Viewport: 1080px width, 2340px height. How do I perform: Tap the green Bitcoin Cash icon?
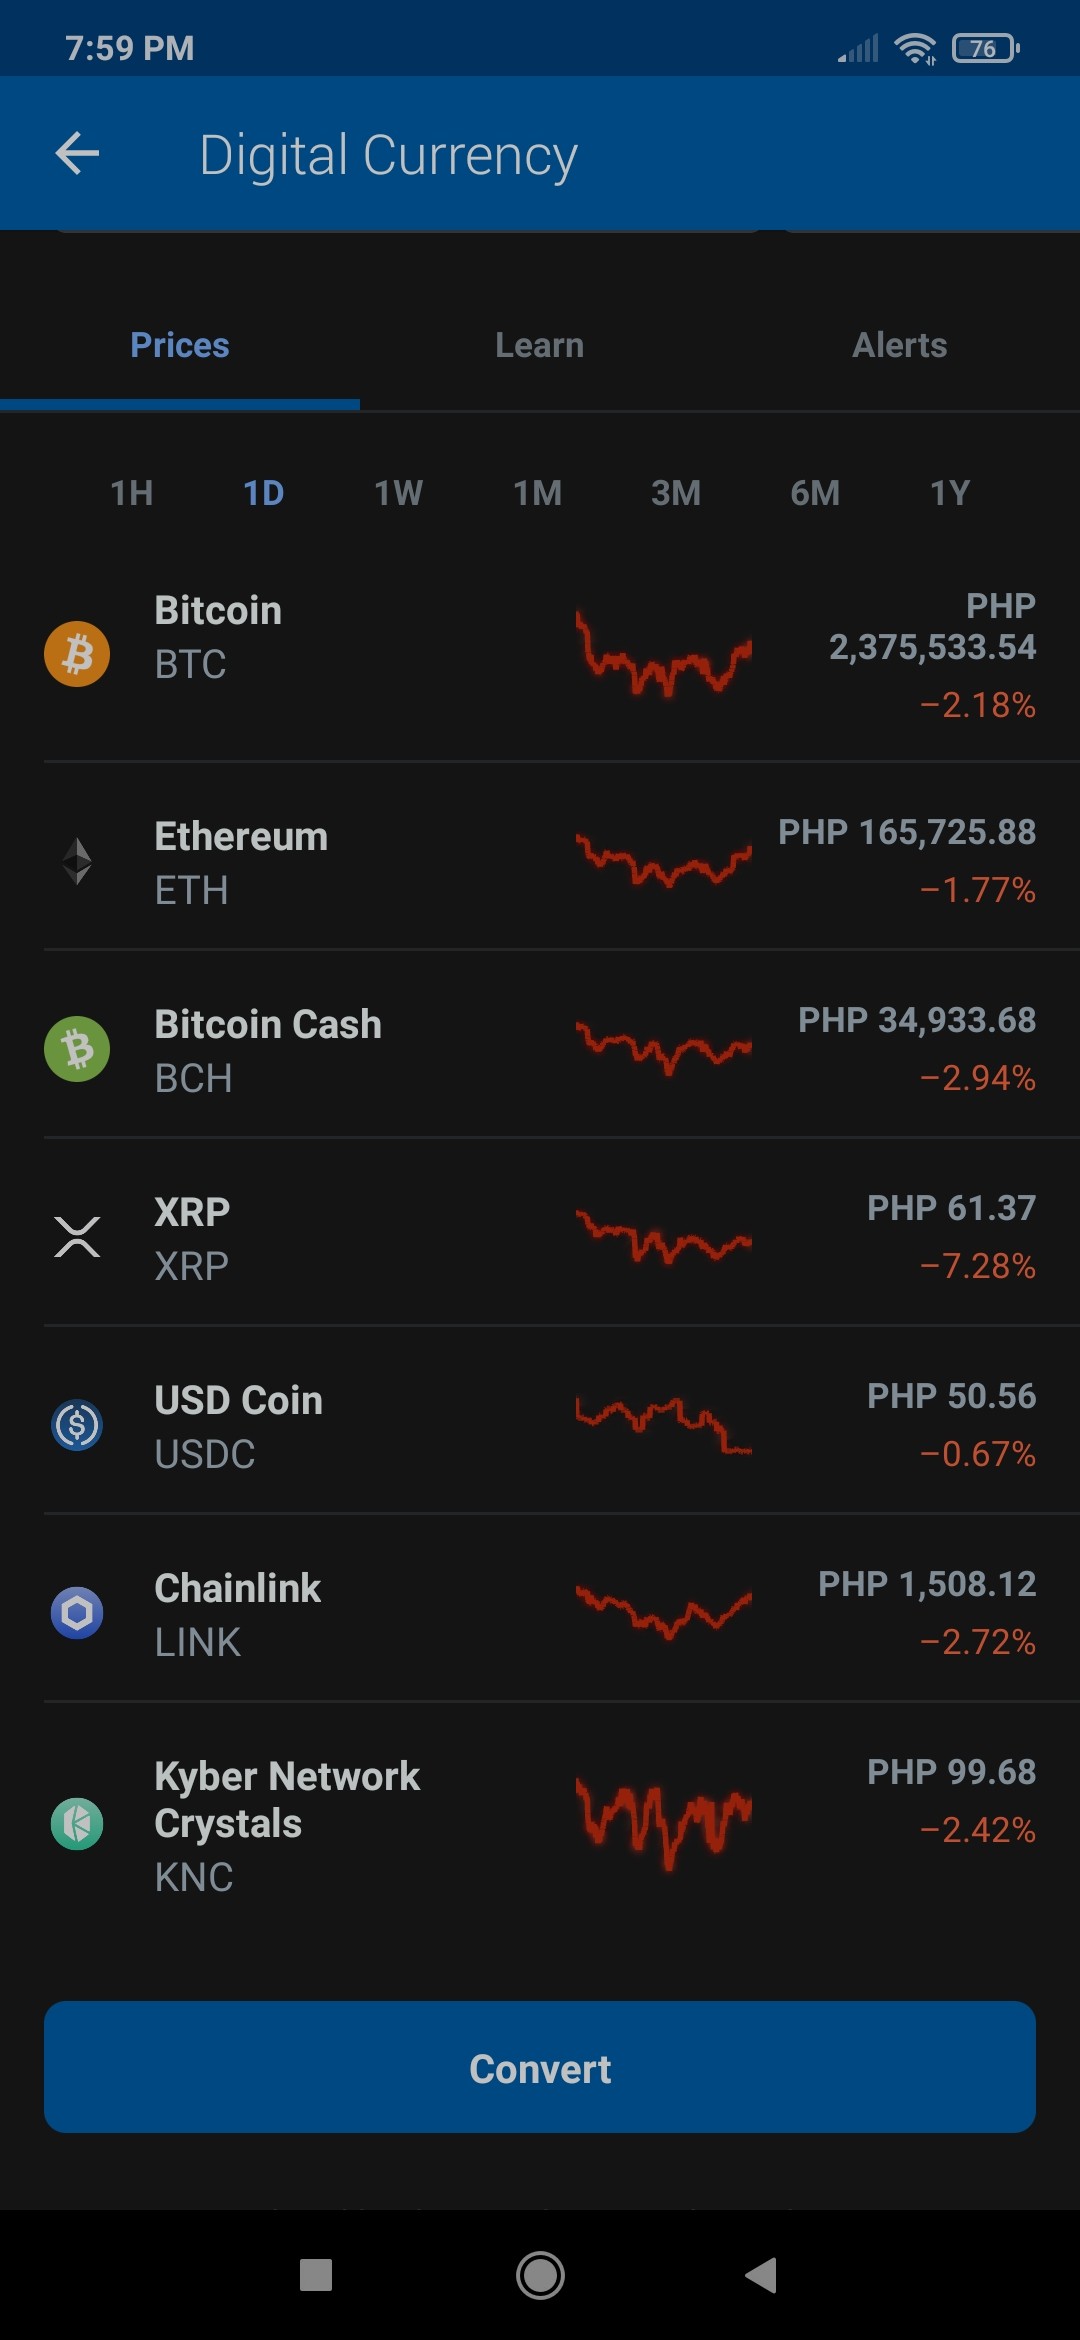(77, 1049)
